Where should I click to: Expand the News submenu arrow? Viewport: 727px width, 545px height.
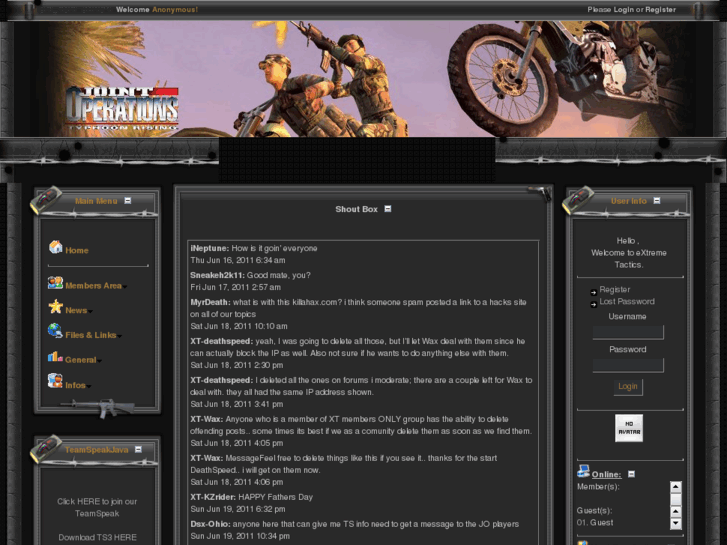click(90, 311)
